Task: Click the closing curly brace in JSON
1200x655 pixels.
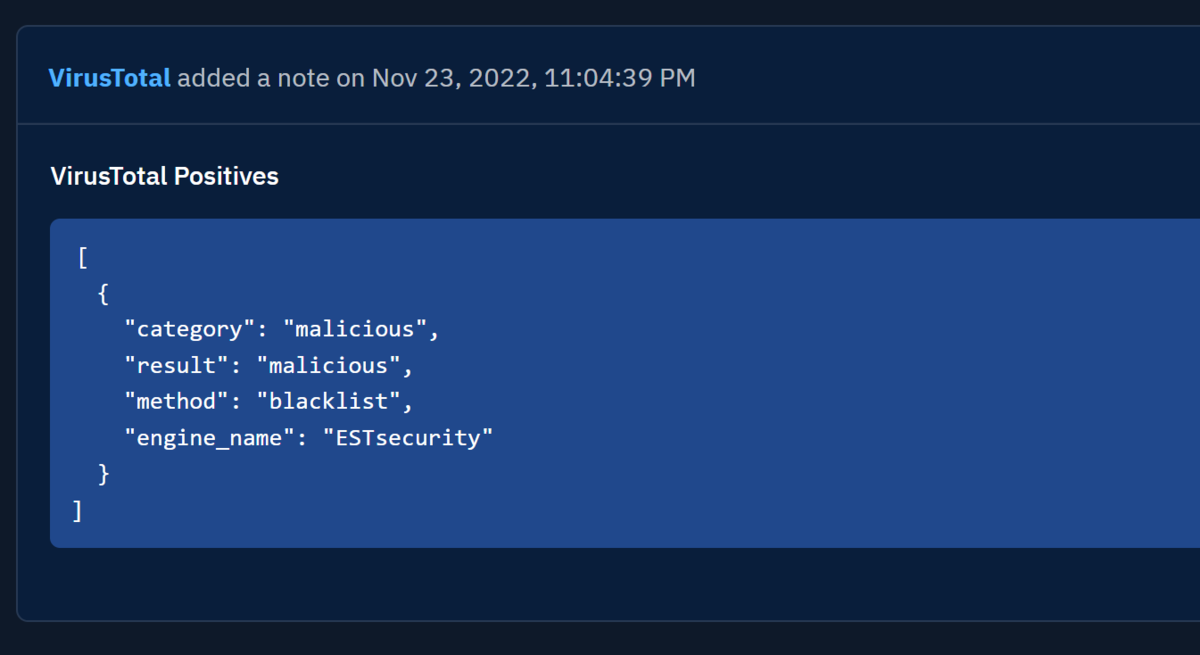Action: 103,474
